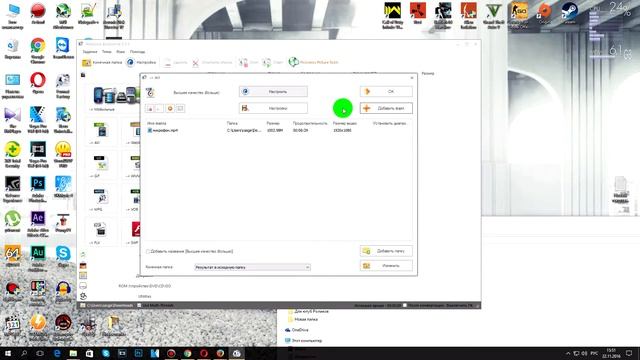Select the MPG format icon

(100, 200)
